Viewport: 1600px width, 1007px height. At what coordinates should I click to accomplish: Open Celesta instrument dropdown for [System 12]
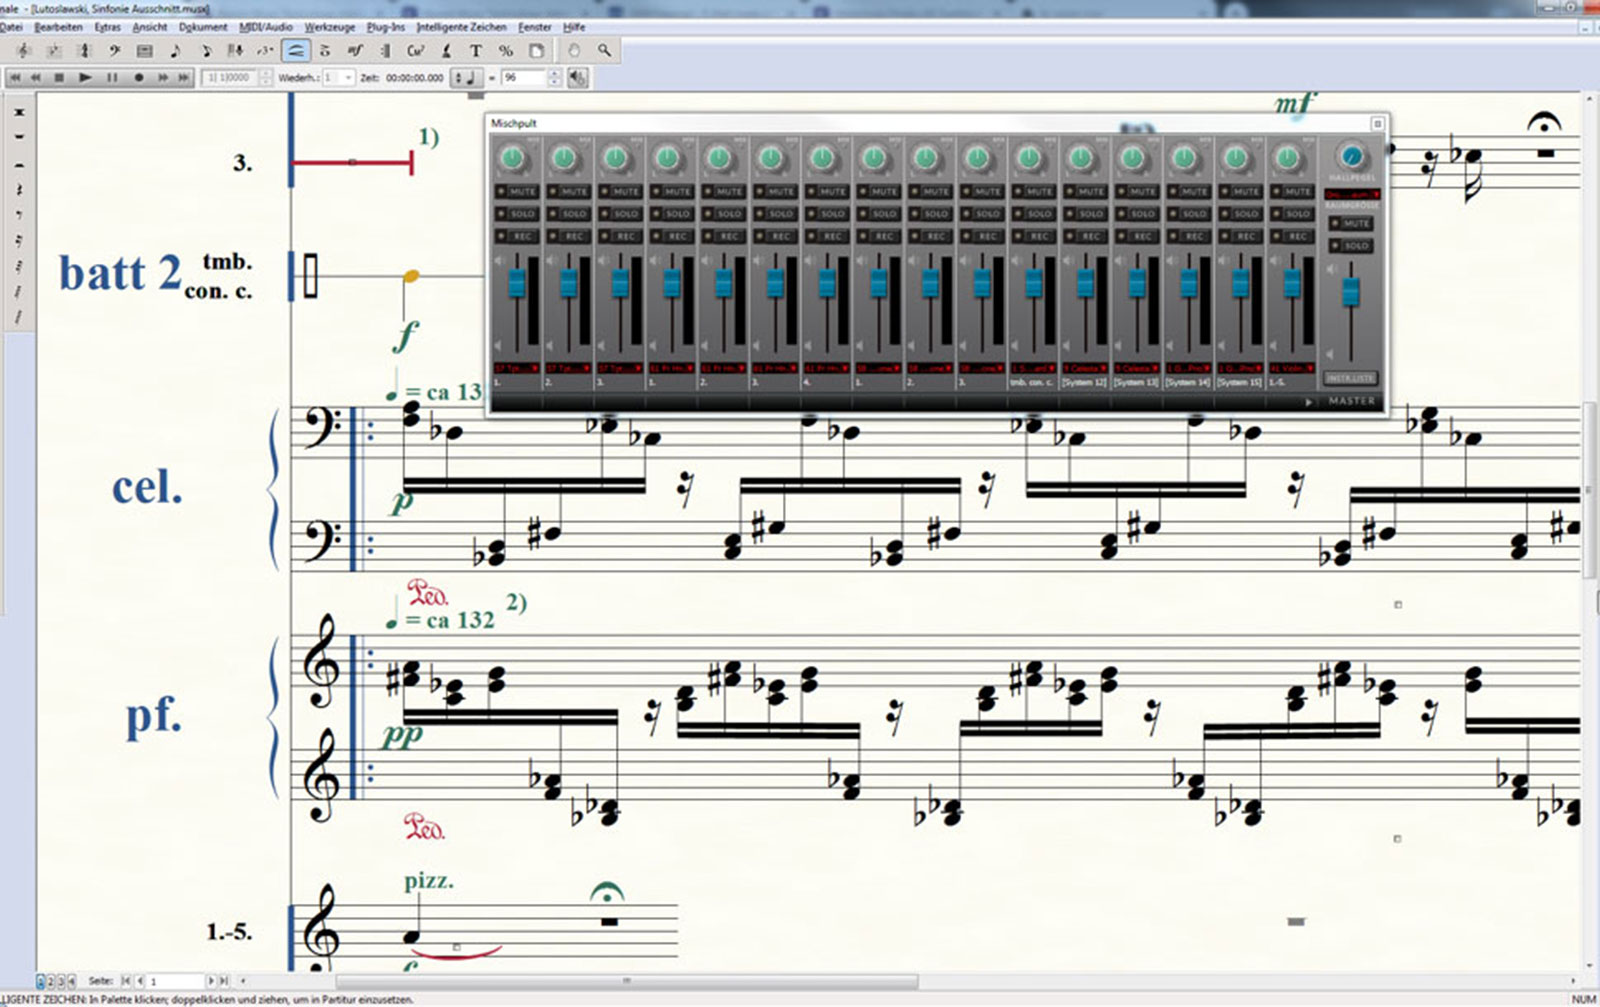coord(1086,368)
